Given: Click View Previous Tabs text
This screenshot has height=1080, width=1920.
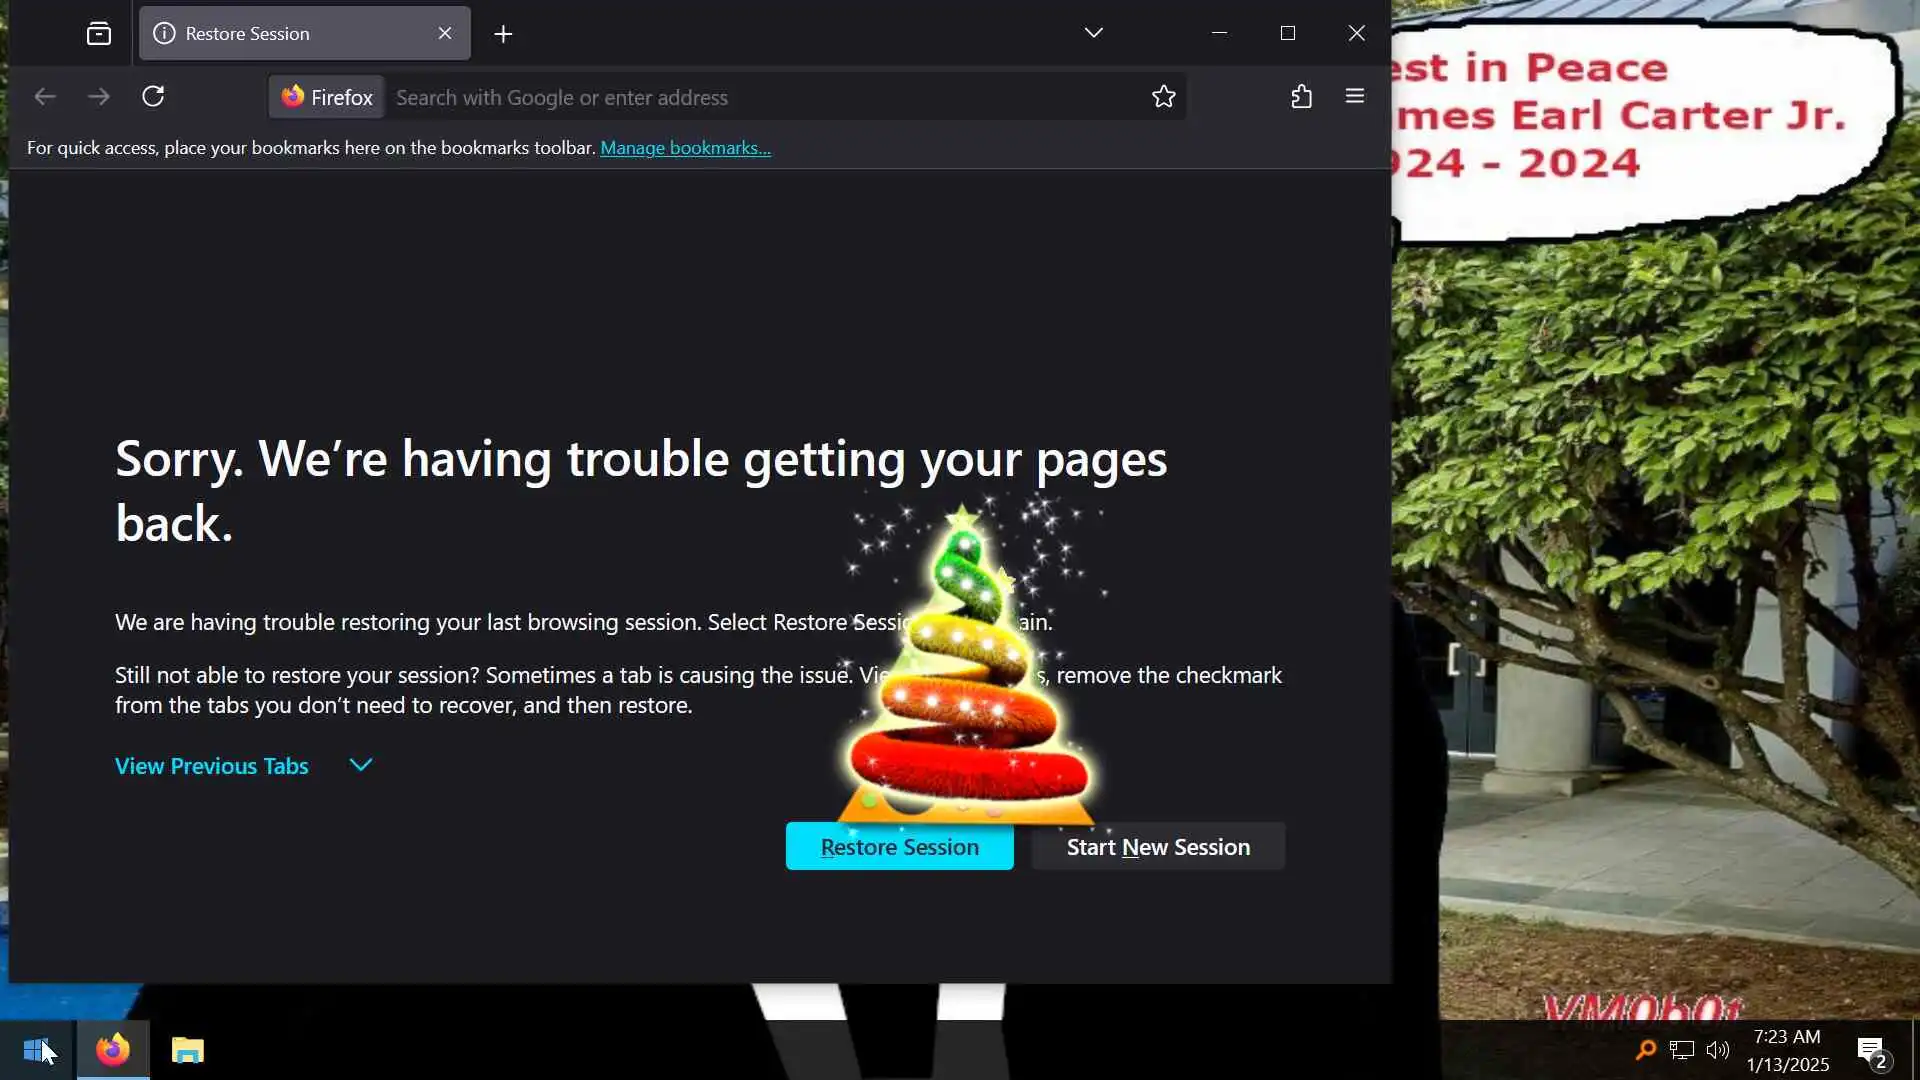Looking at the screenshot, I should [212, 766].
